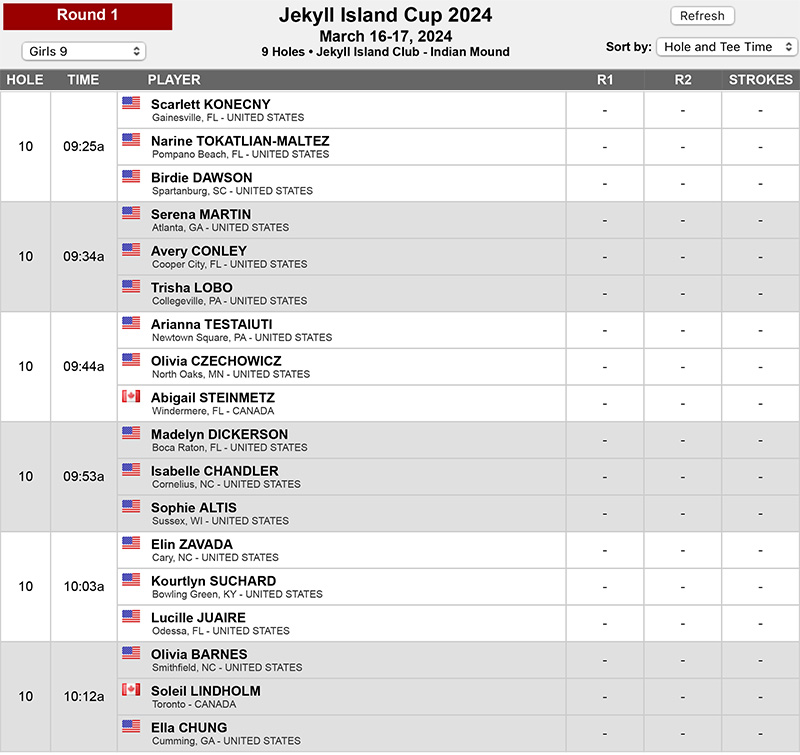
Task: Click the 09:34a tee time
Action: coord(84,257)
